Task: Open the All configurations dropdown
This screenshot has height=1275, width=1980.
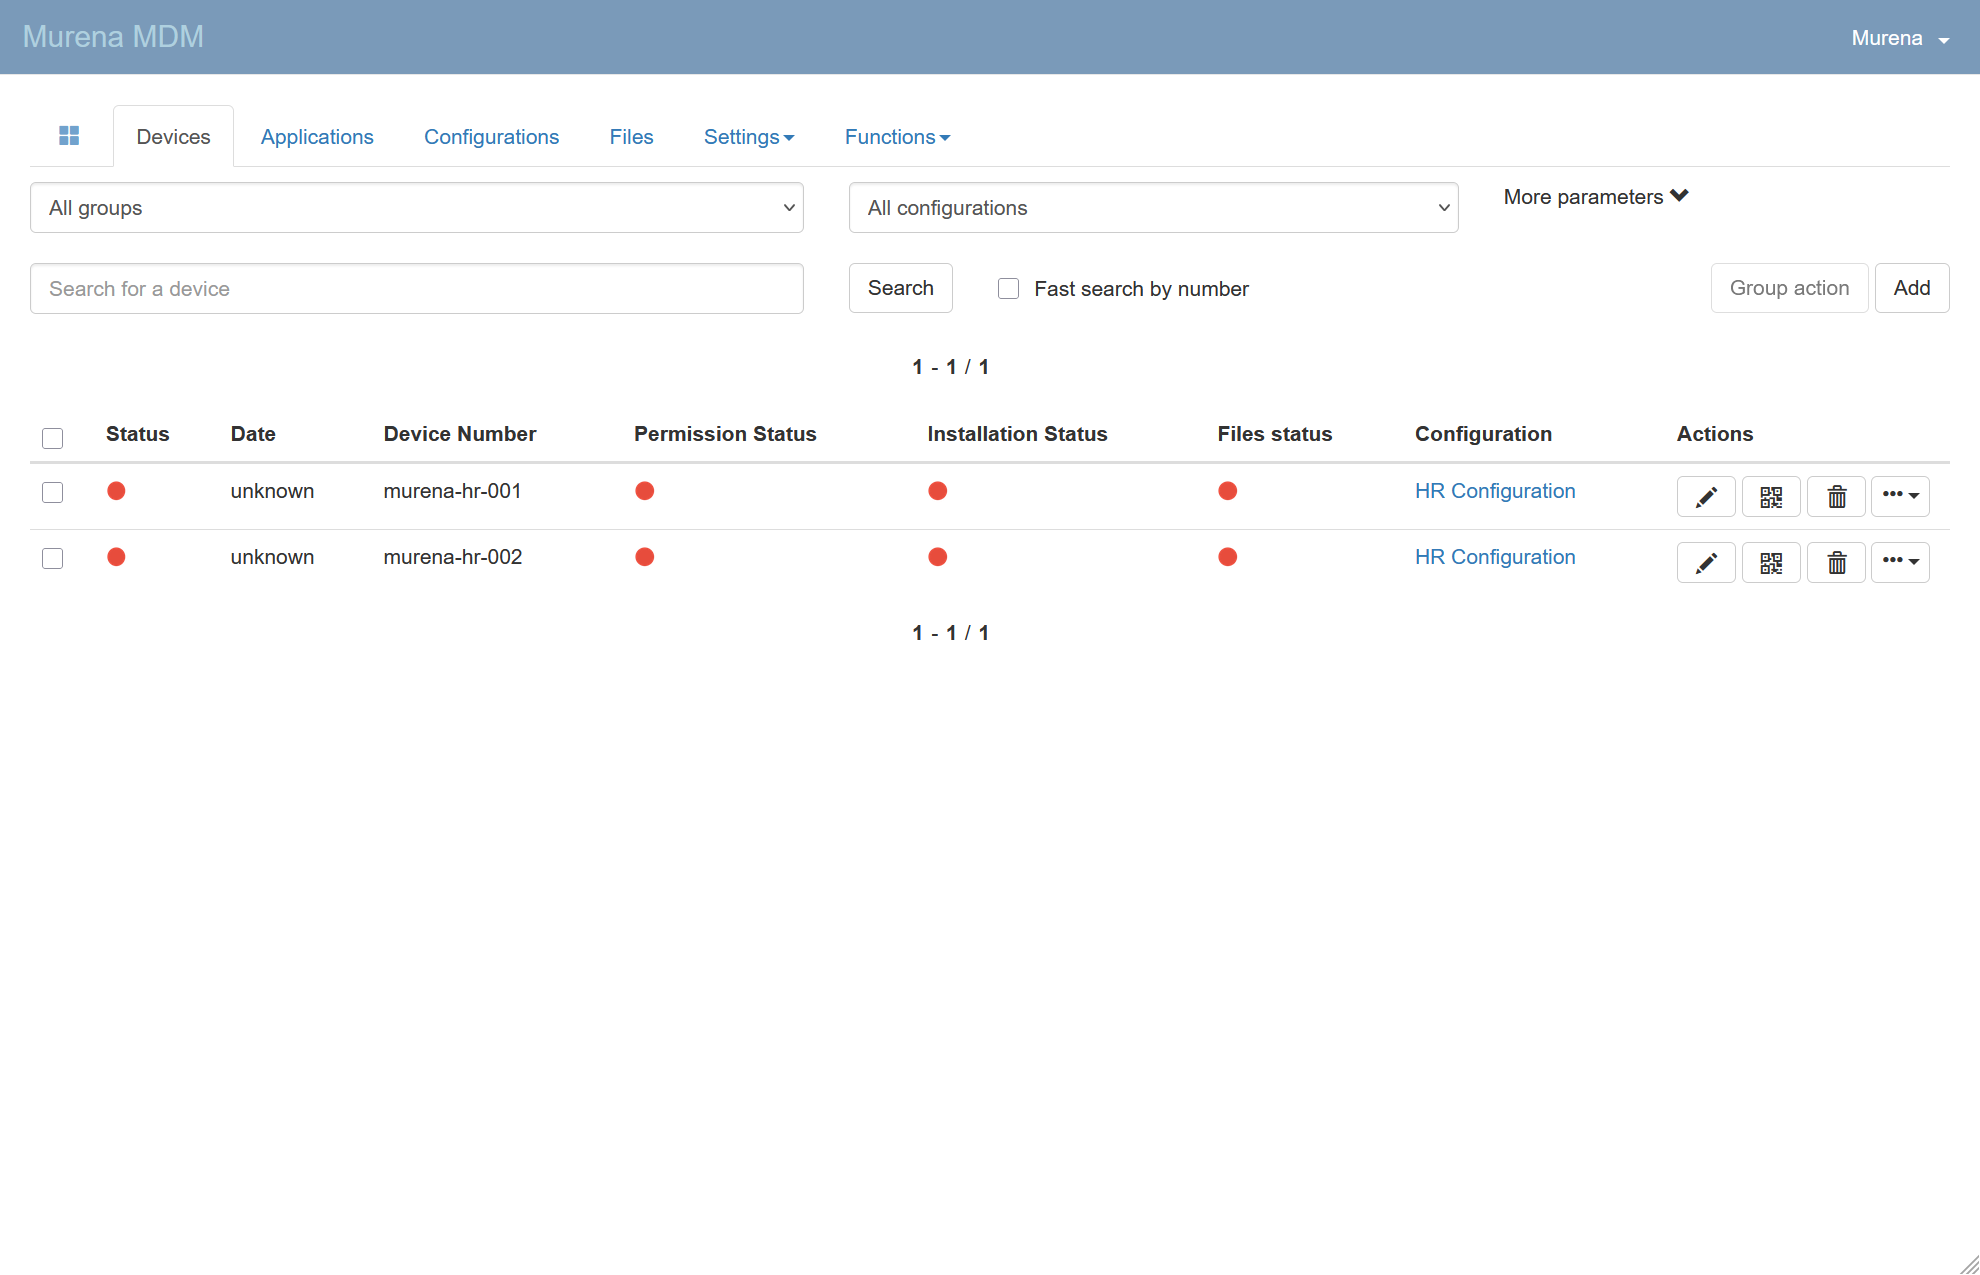Action: [x=1153, y=208]
